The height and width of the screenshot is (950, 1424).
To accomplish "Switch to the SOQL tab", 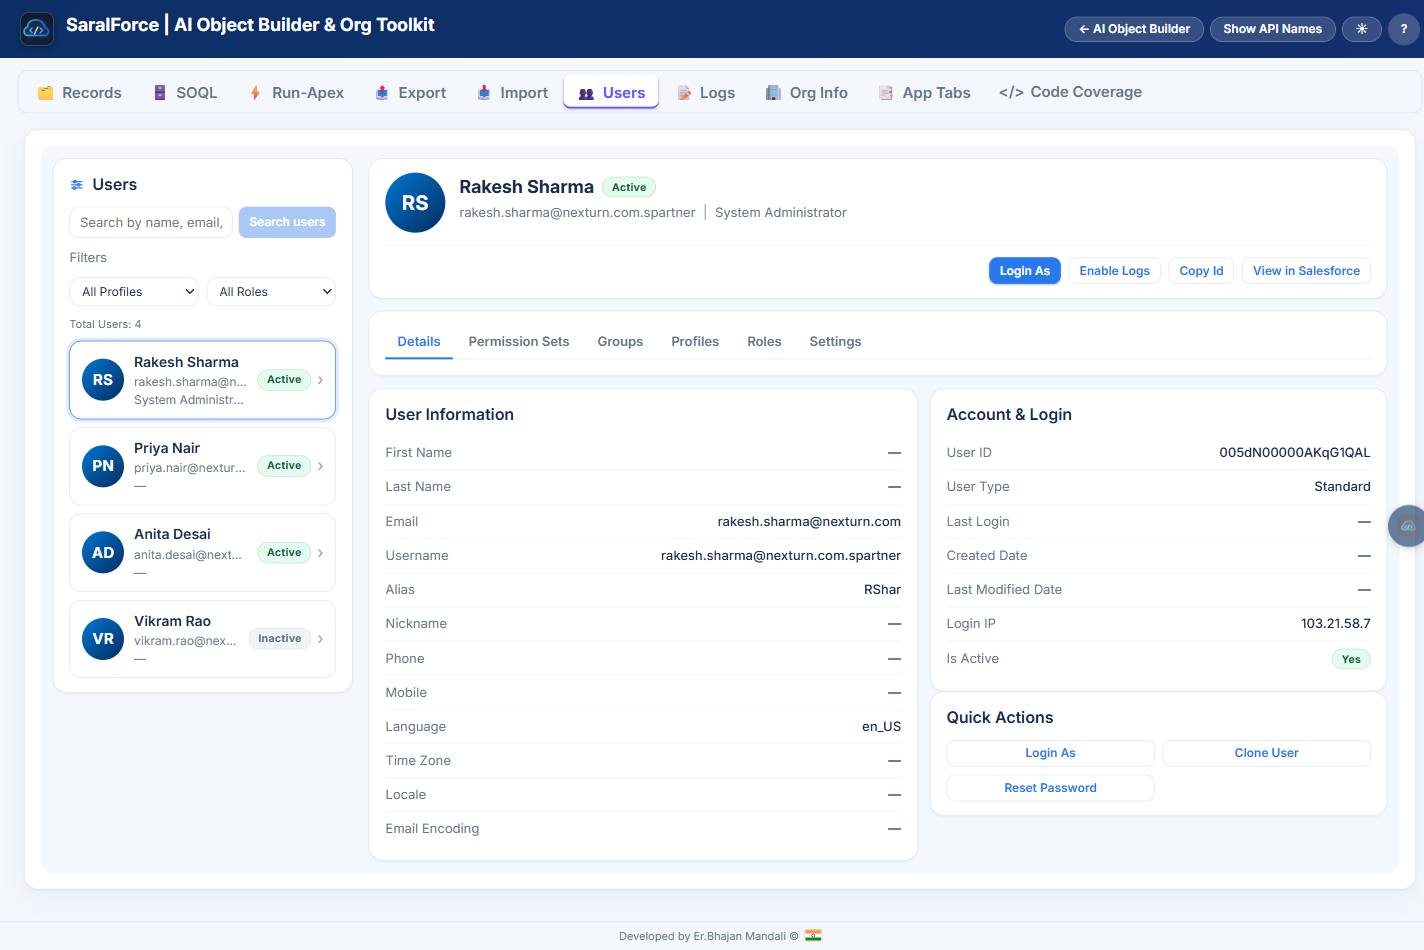I will [185, 93].
